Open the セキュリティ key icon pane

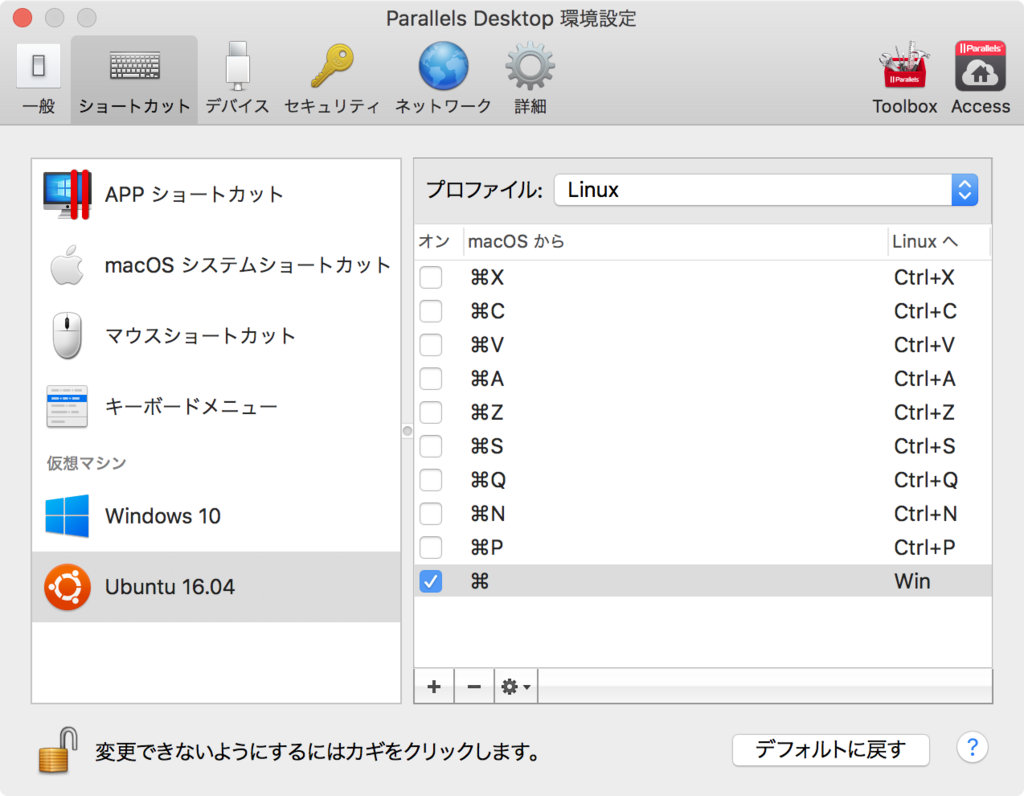[332, 79]
